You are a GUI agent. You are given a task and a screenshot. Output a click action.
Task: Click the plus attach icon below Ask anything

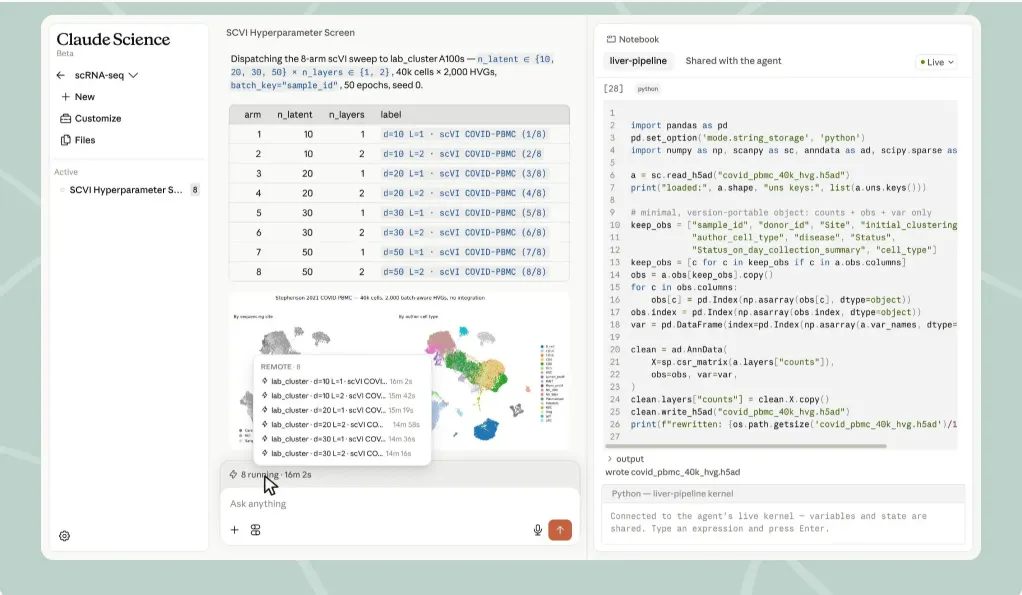235,530
